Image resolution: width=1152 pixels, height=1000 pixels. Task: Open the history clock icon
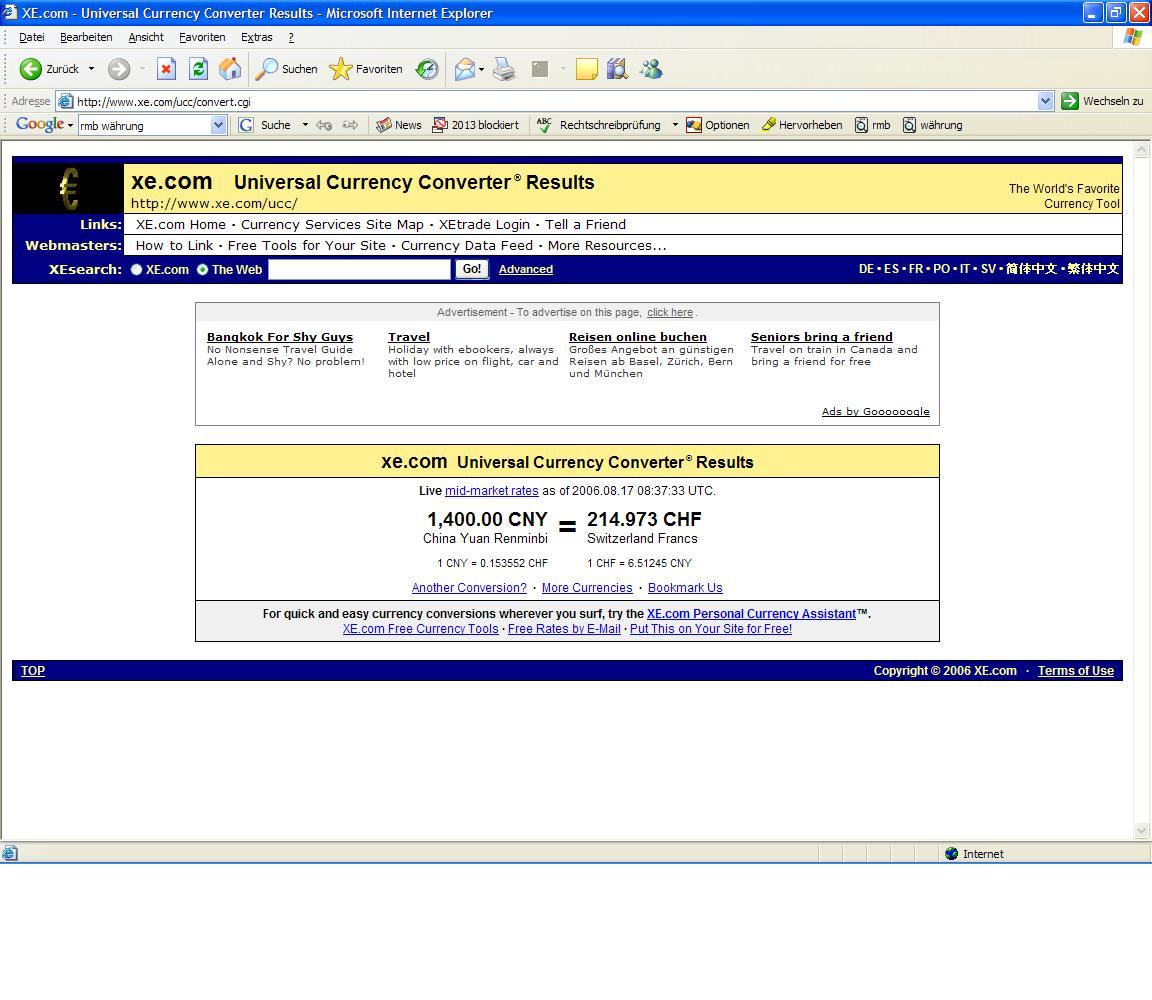point(427,69)
